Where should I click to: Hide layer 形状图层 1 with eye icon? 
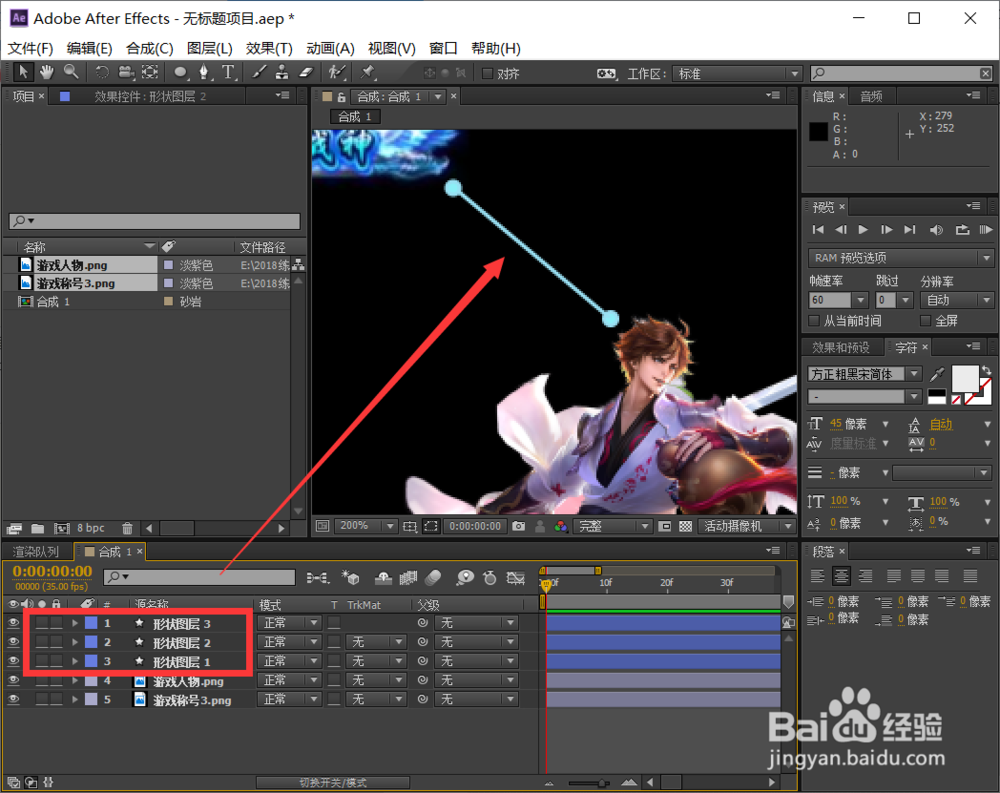(x=13, y=661)
